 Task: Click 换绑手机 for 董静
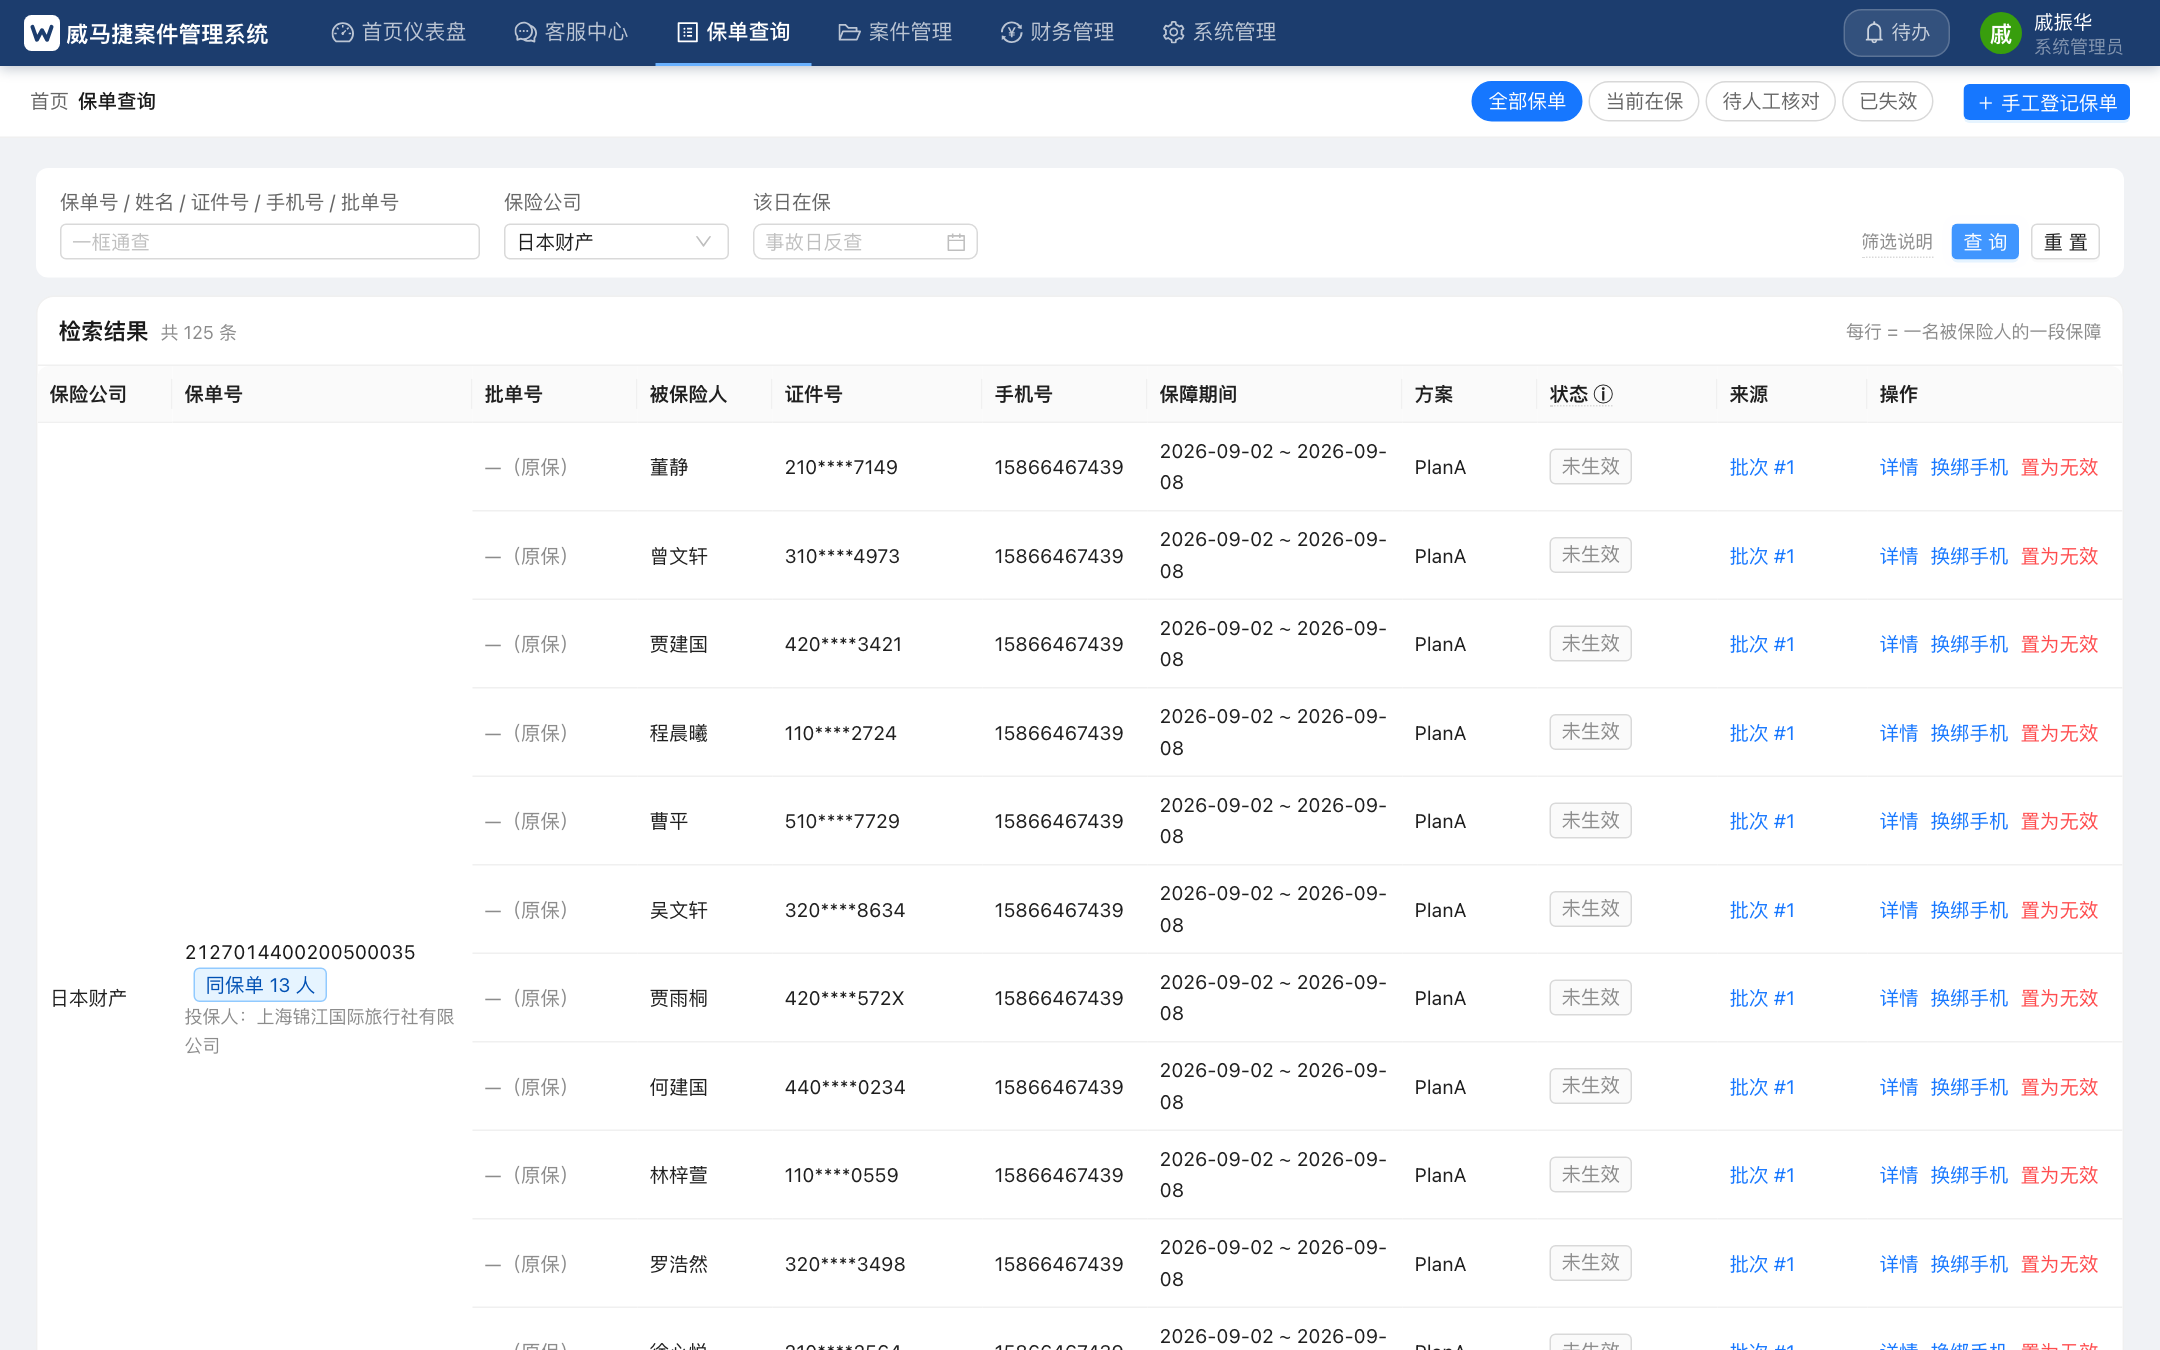click(1969, 467)
